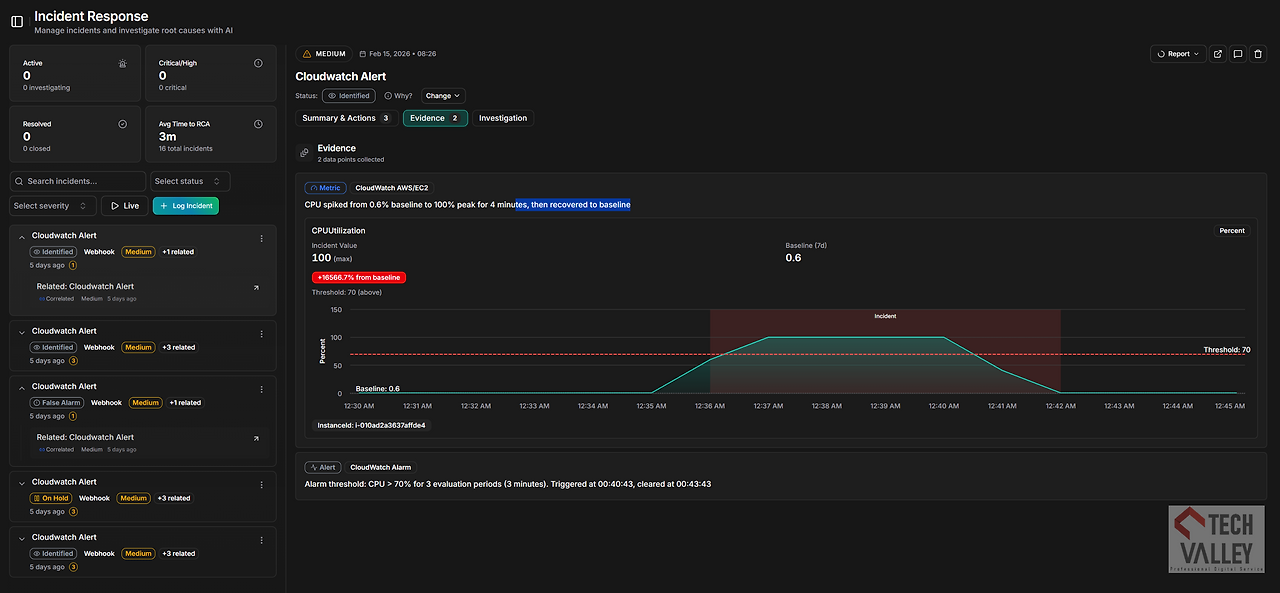Screen dimensions: 1280x593
Task: Open the incident in a new window icon
Action: click(1217, 54)
